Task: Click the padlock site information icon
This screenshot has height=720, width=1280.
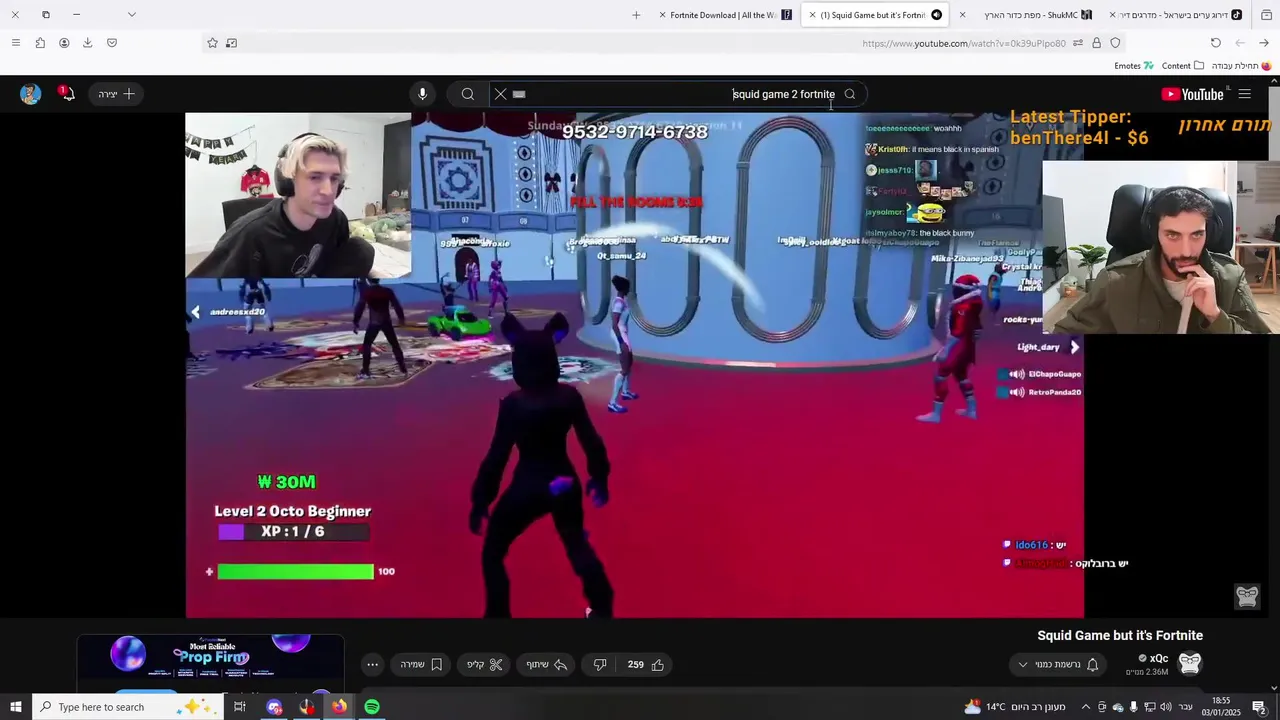Action: coord(1096,43)
